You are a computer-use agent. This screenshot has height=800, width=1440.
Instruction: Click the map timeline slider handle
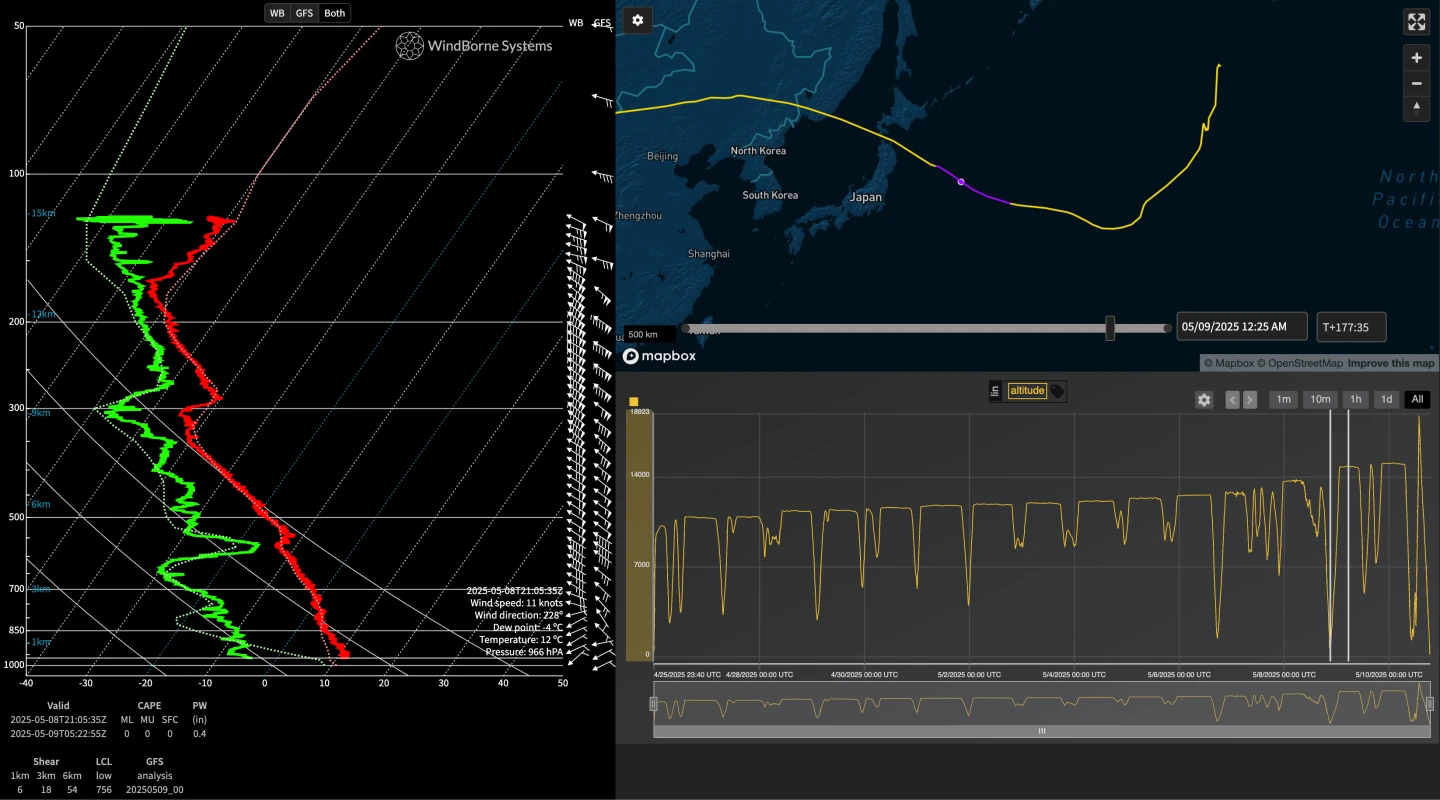pos(1110,328)
